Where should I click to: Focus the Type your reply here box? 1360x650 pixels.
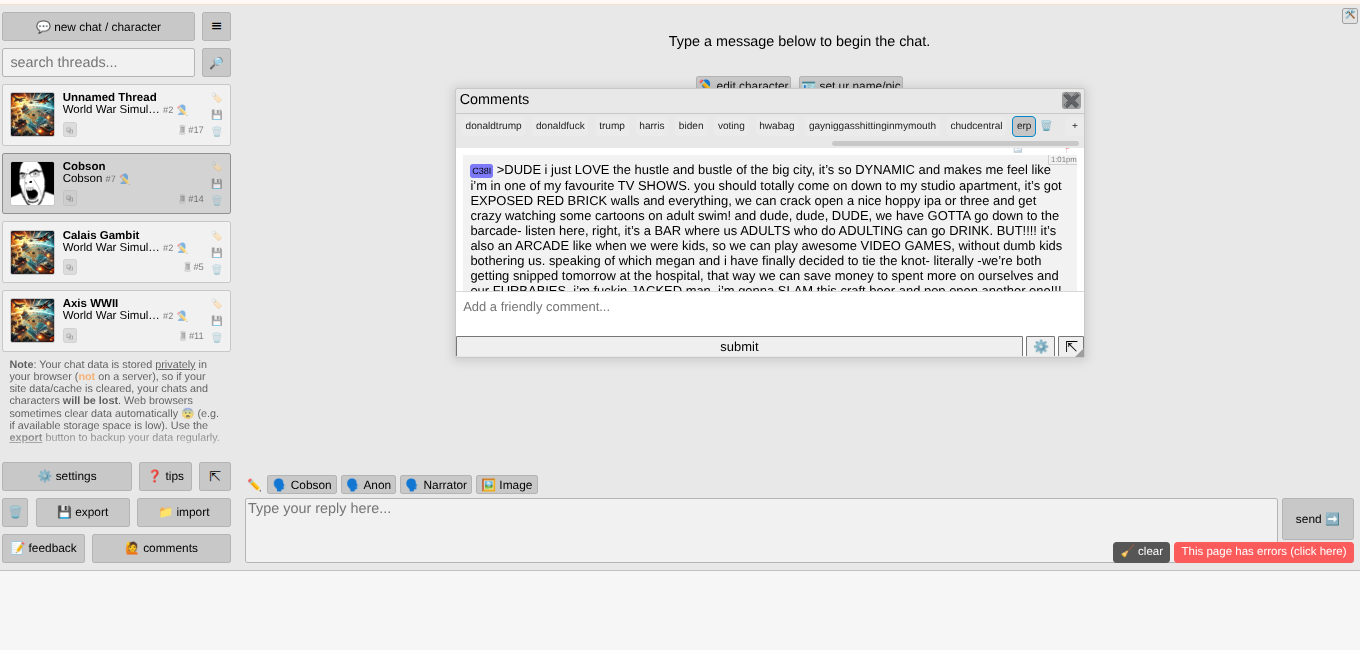pyautogui.click(x=761, y=530)
